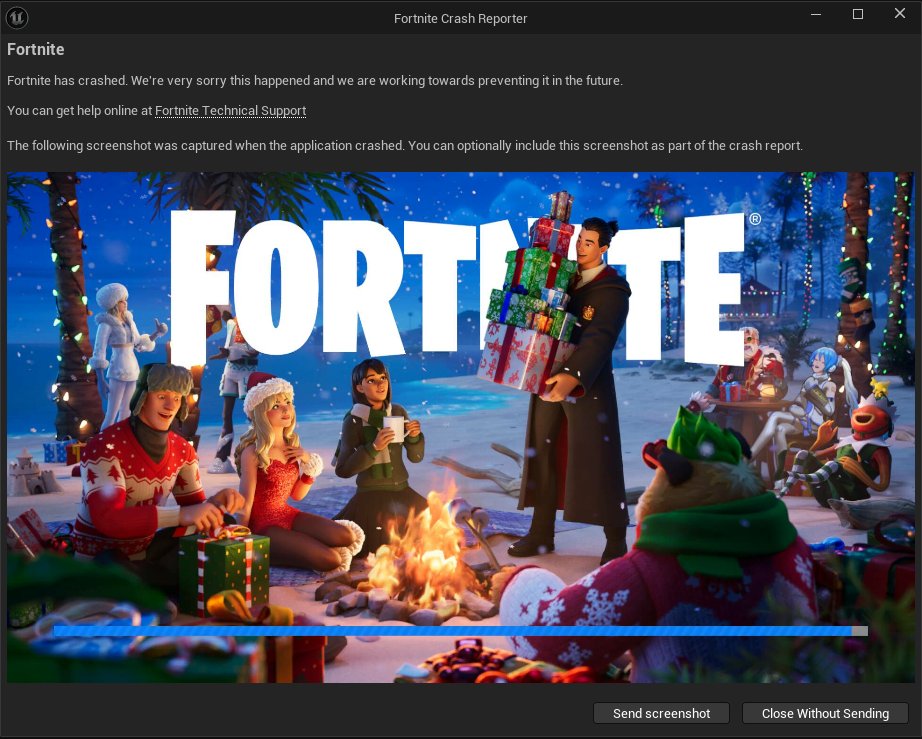
Task: Maximize the Crash Reporter window
Action: point(858,14)
